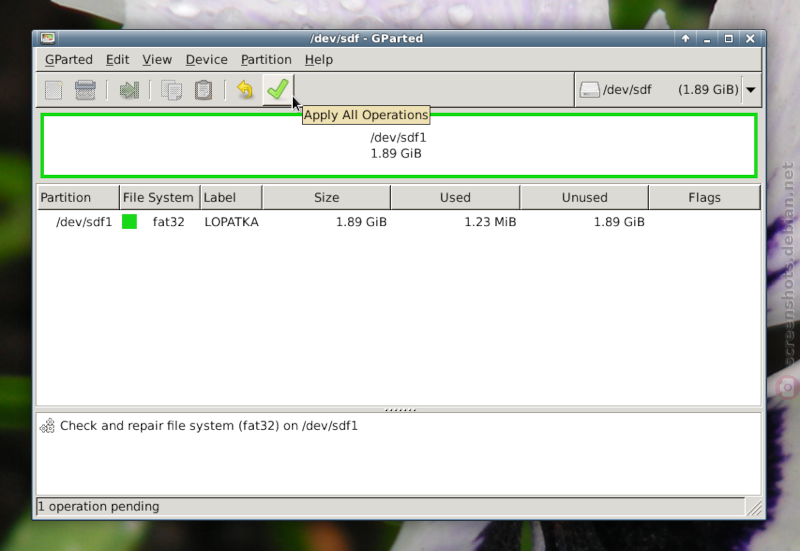800x551 pixels.
Task: Click the disk drive icon beside /dev/sdf
Action: point(589,90)
